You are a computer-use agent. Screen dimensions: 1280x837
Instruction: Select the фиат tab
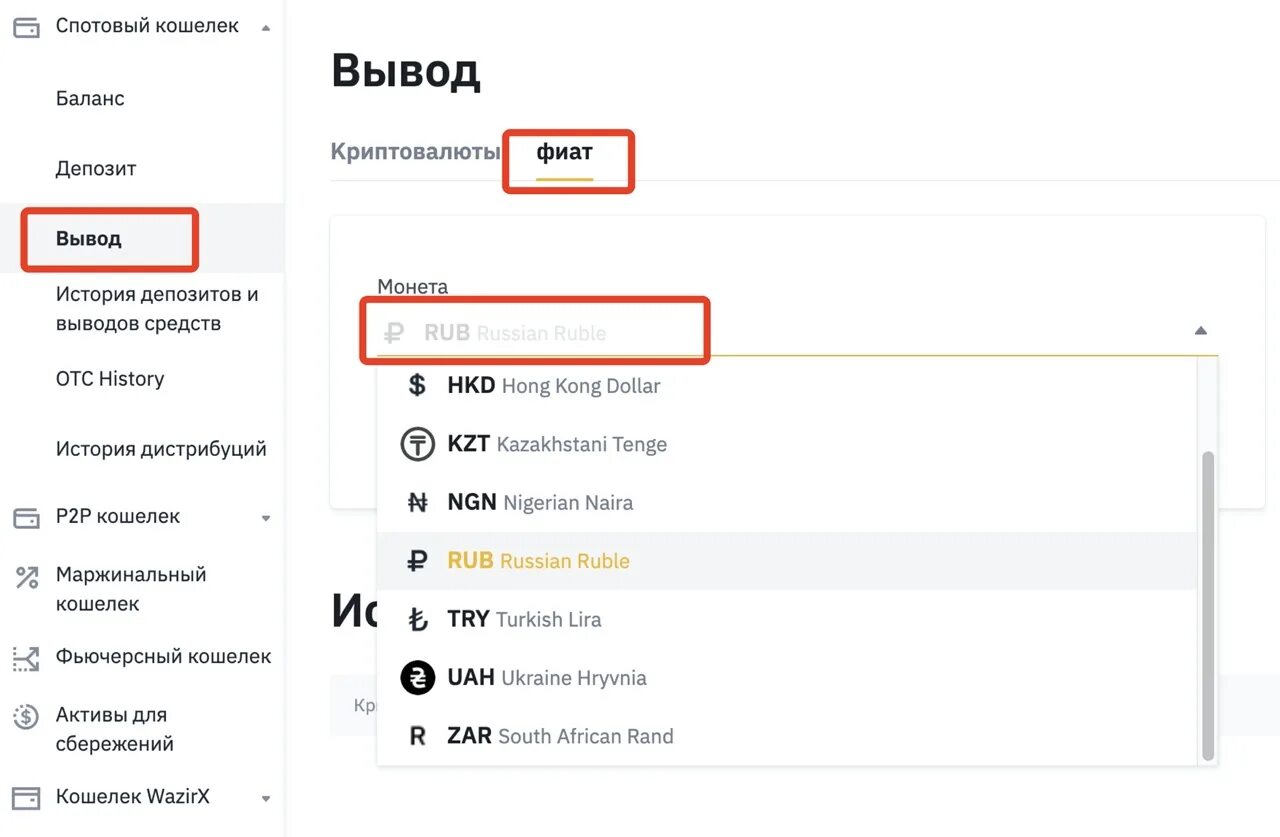pos(565,153)
